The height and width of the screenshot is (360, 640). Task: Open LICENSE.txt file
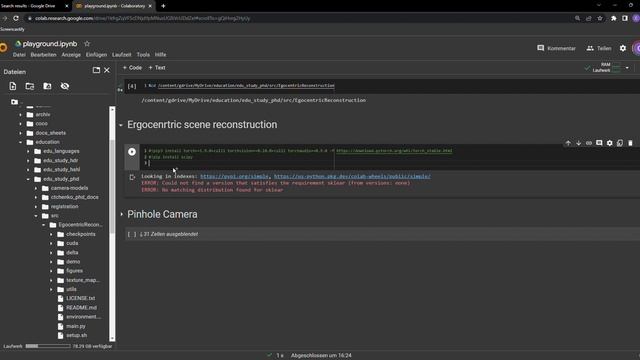(80, 298)
